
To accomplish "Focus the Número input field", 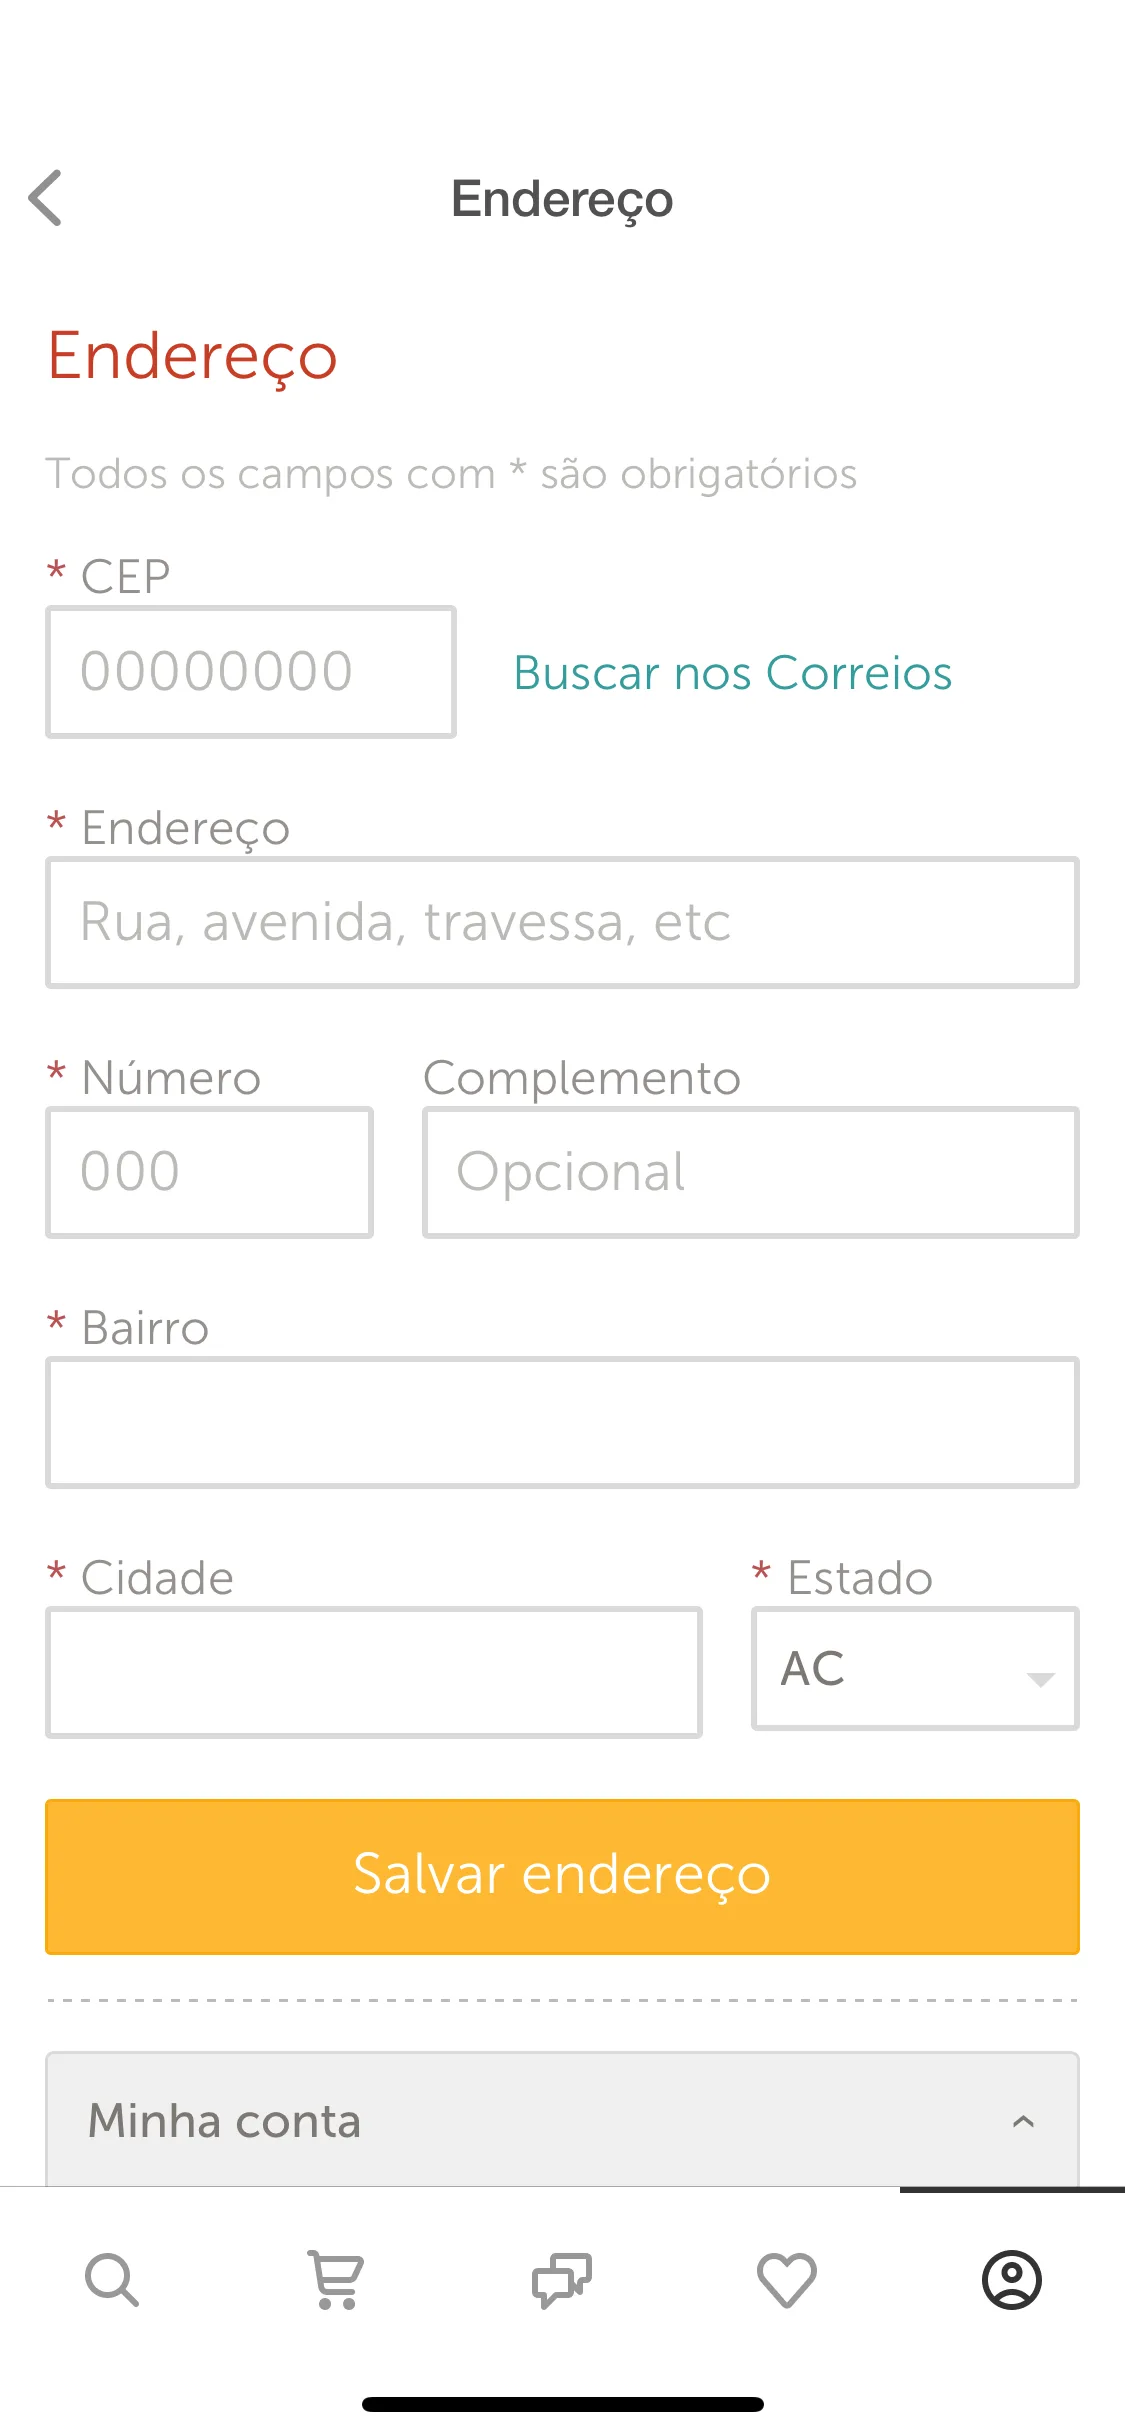I will click(x=209, y=1172).
